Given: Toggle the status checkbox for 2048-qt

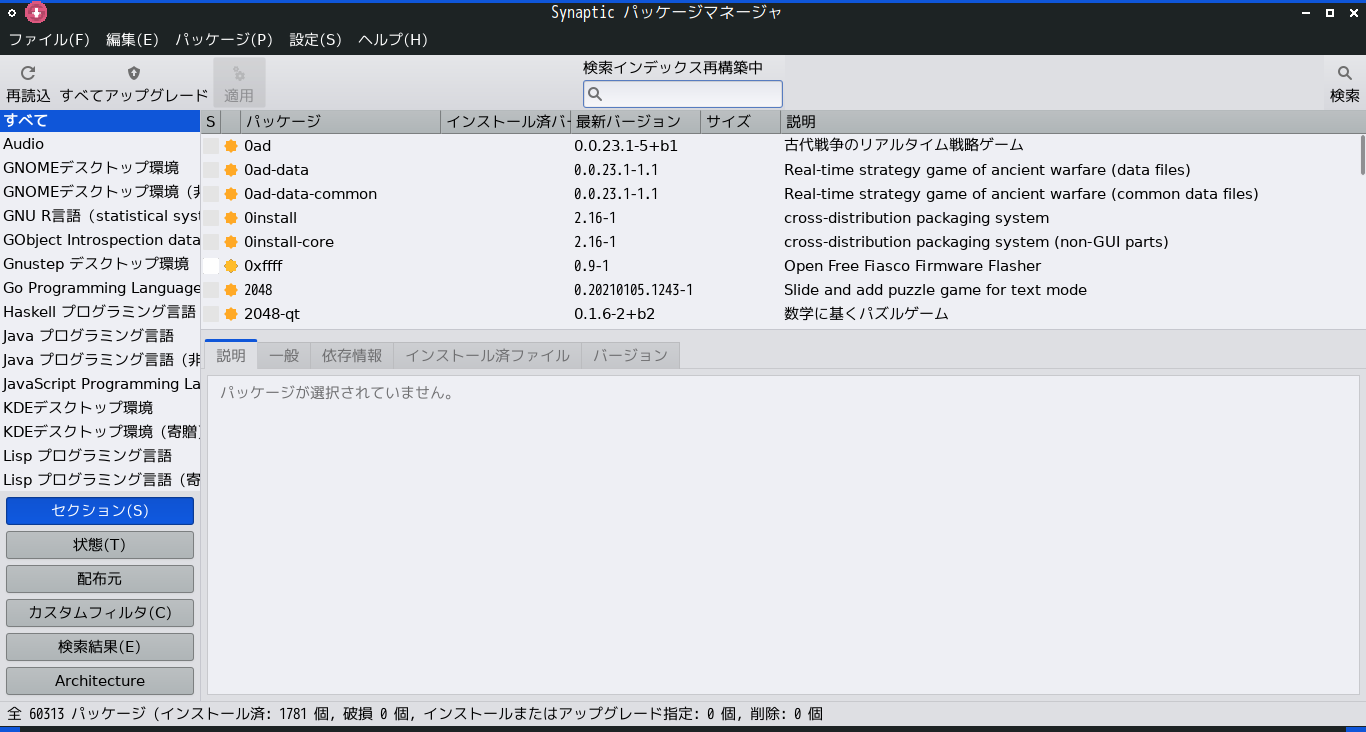Looking at the screenshot, I should pos(211,314).
